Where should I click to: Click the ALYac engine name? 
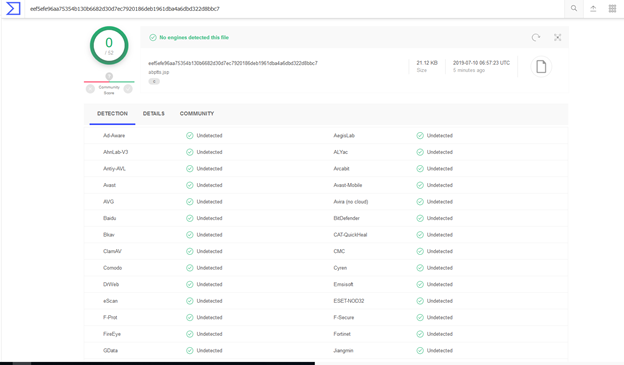pyautogui.click(x=341, y=152)
